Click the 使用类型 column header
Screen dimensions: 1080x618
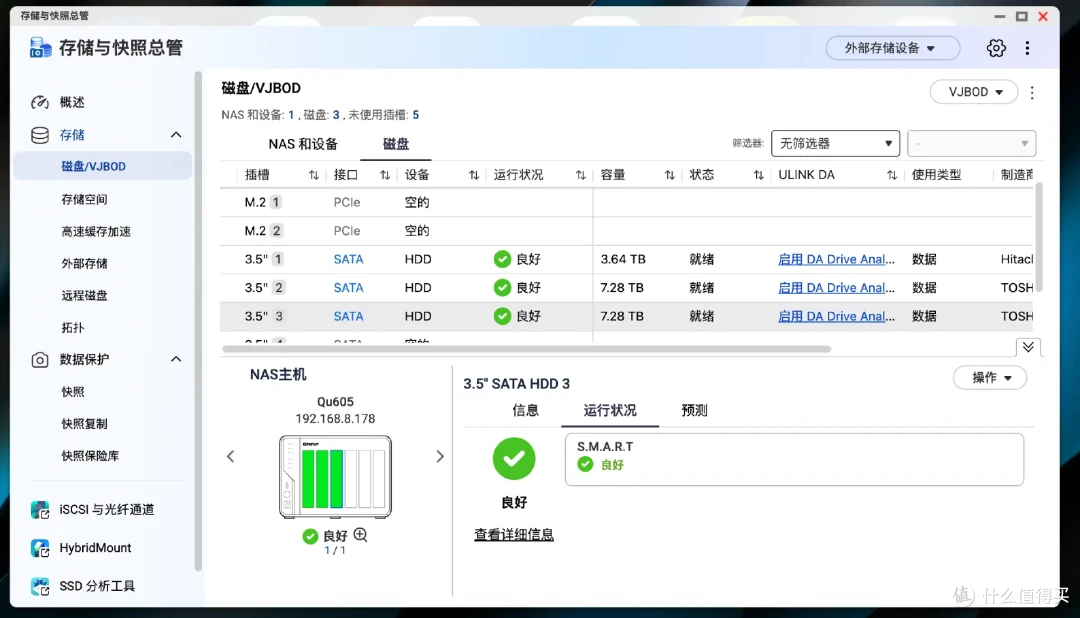tap(936, 175)
